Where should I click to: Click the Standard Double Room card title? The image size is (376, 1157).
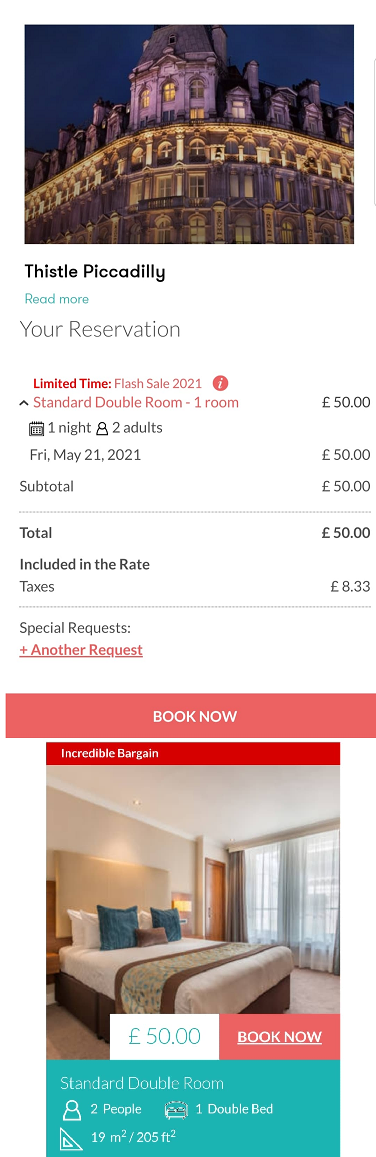[142, 1083]
